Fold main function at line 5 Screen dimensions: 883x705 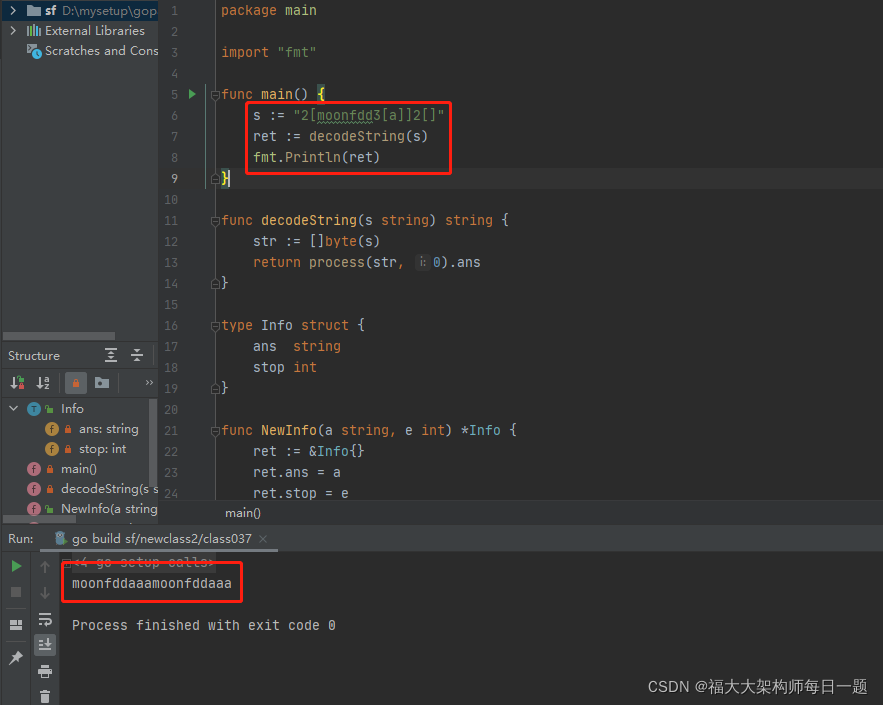[x=215, y=95]
